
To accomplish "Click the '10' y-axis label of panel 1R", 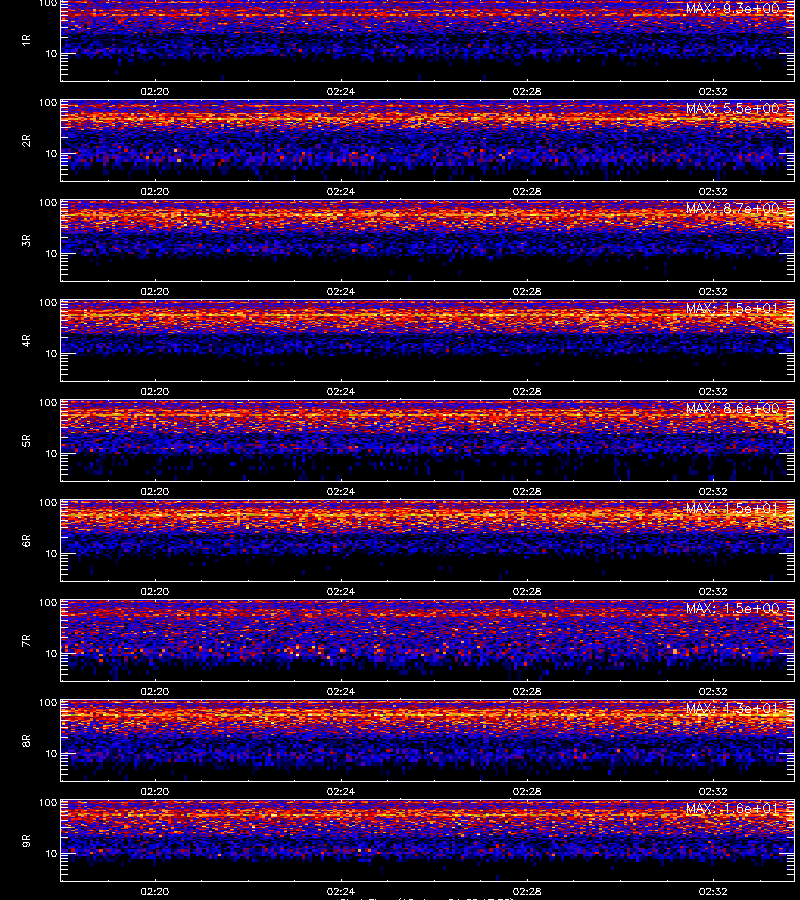I will [51, 54].
